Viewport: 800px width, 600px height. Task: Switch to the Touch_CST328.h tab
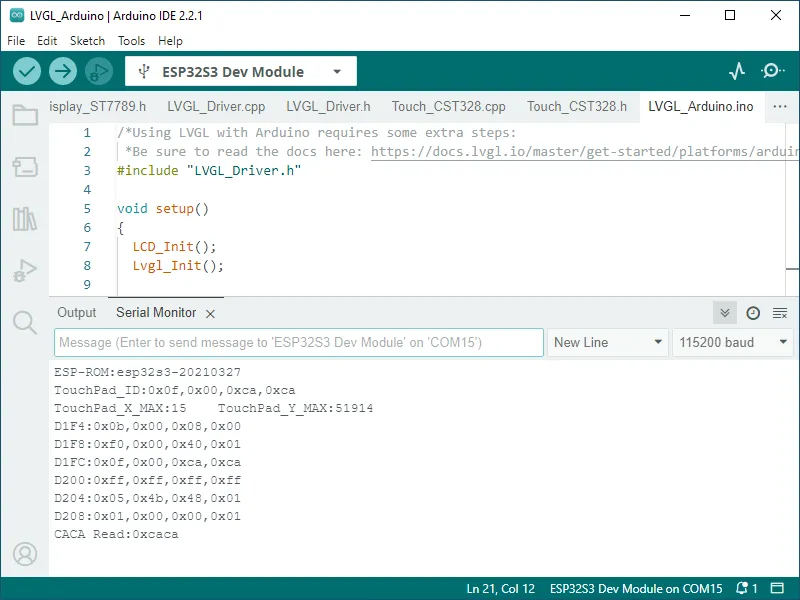point(577,106)
